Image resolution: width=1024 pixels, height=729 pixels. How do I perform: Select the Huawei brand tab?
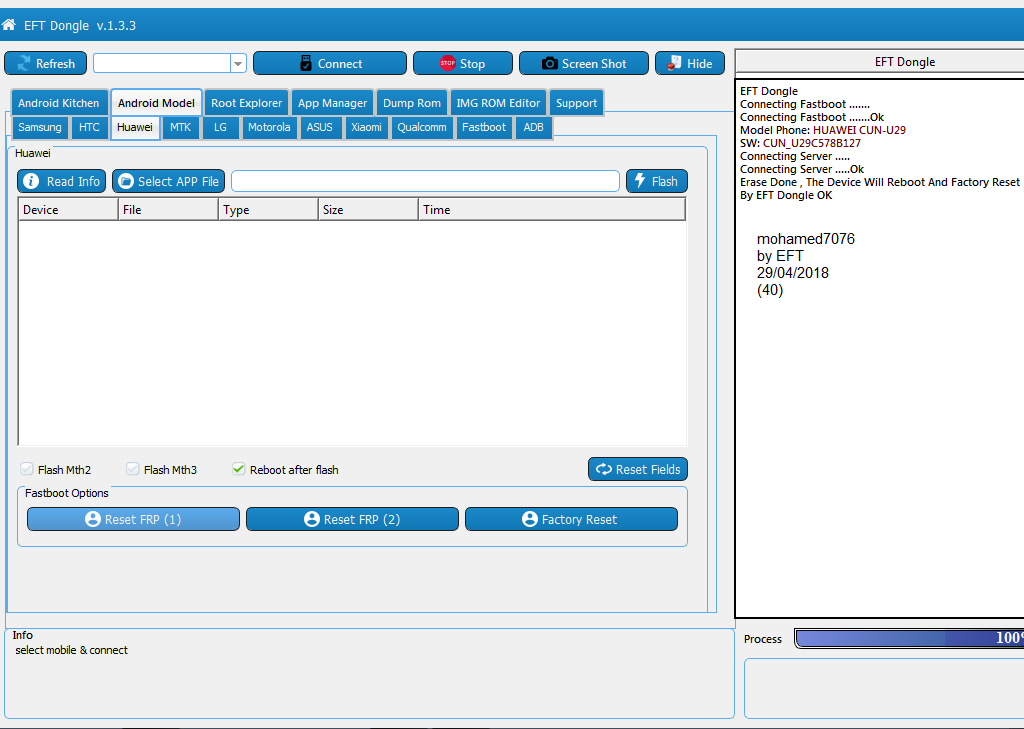(135, 127)
